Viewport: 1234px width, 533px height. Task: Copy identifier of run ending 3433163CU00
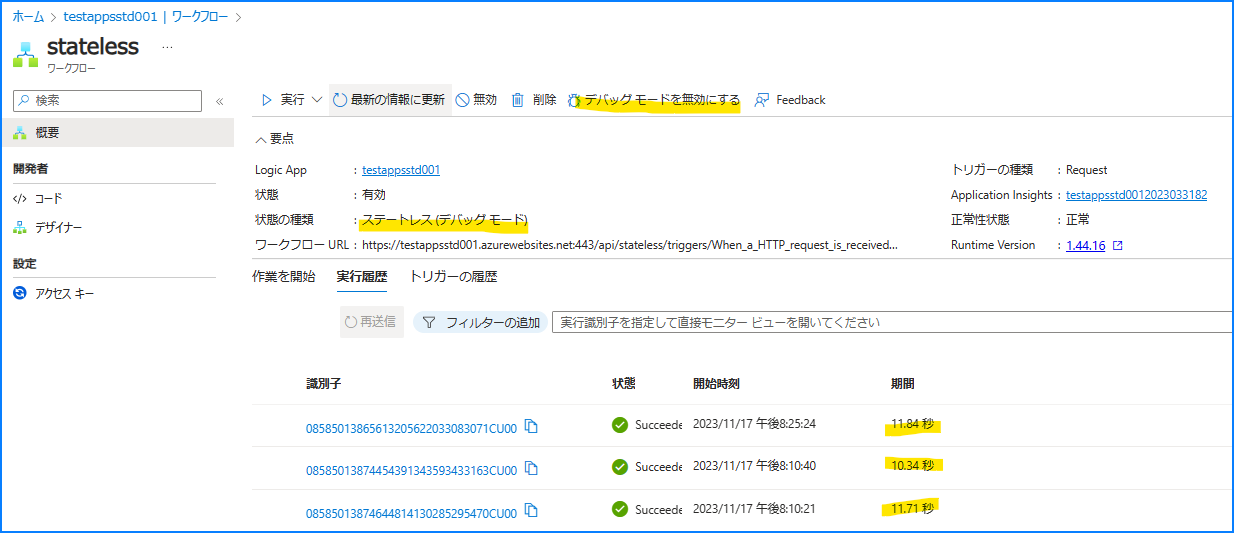pyautogui.click(x=532, y=469)
